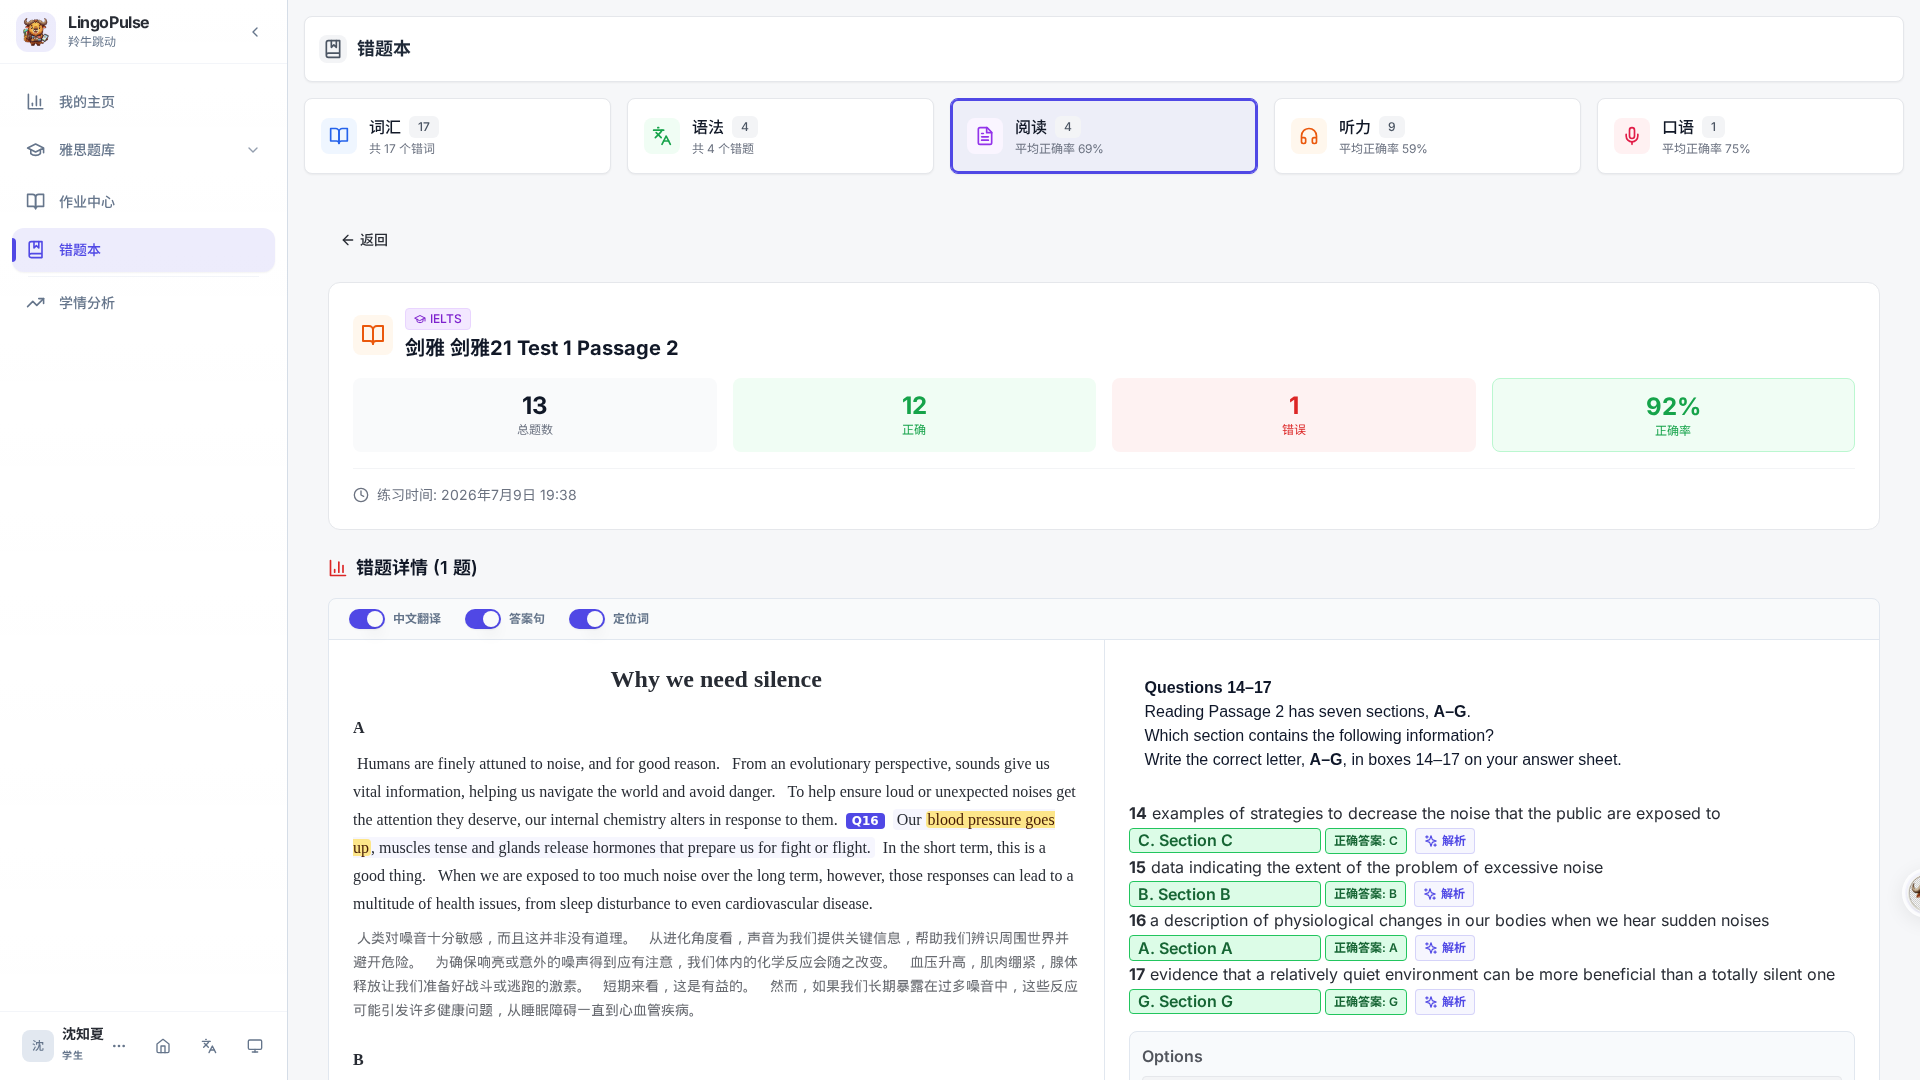Toggle the 定位词 switch
Viewport: 1920px width, 1080px height.
coord(587,619)
